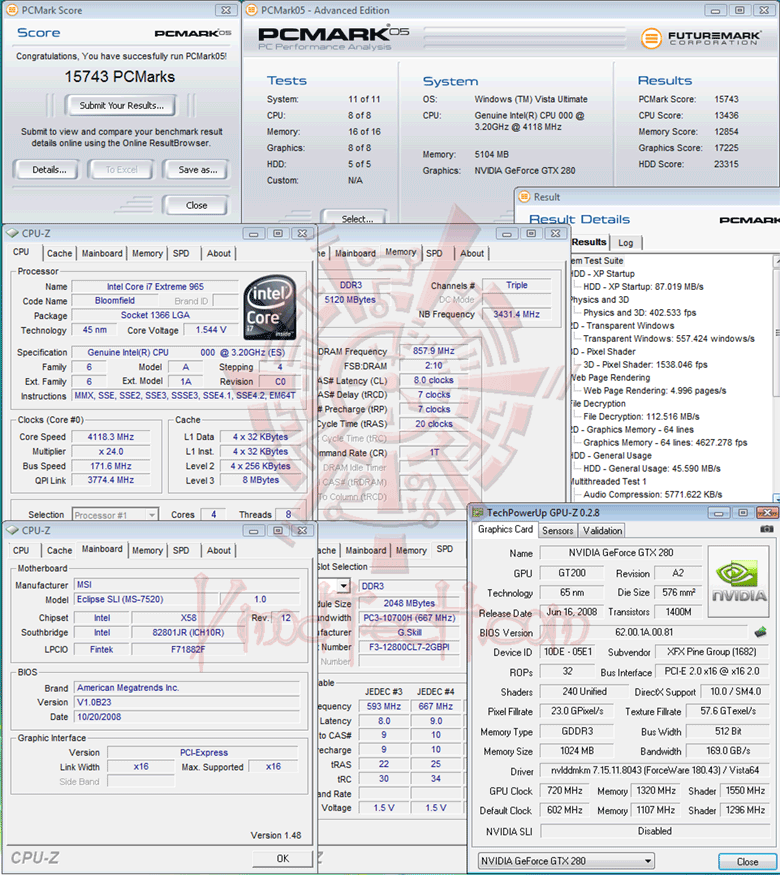Select the Audio Compression: 5771.622 KB/s result

(x=652, y=494)
